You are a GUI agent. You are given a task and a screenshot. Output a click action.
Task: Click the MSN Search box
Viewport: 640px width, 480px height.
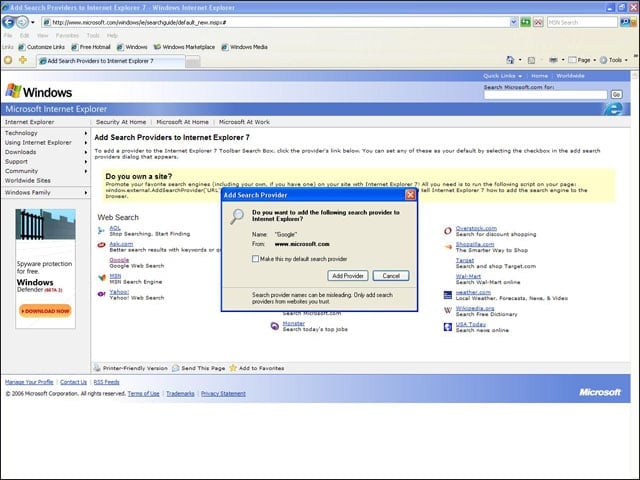click(582, 22)
